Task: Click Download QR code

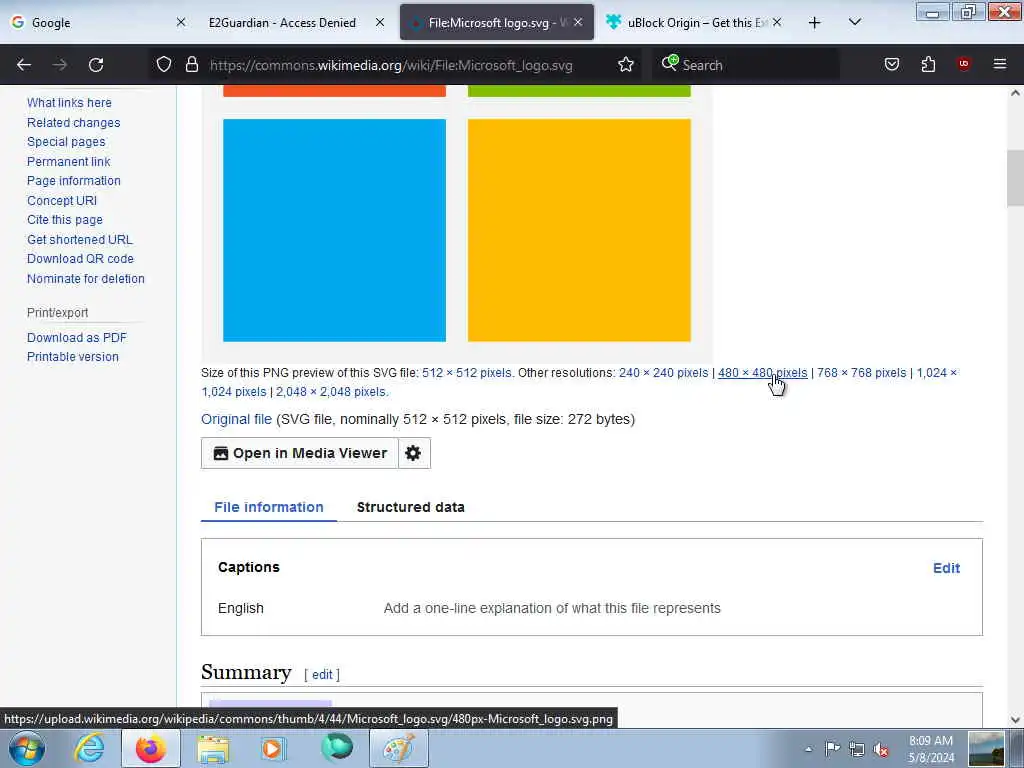Action: (x=80, y=259)
